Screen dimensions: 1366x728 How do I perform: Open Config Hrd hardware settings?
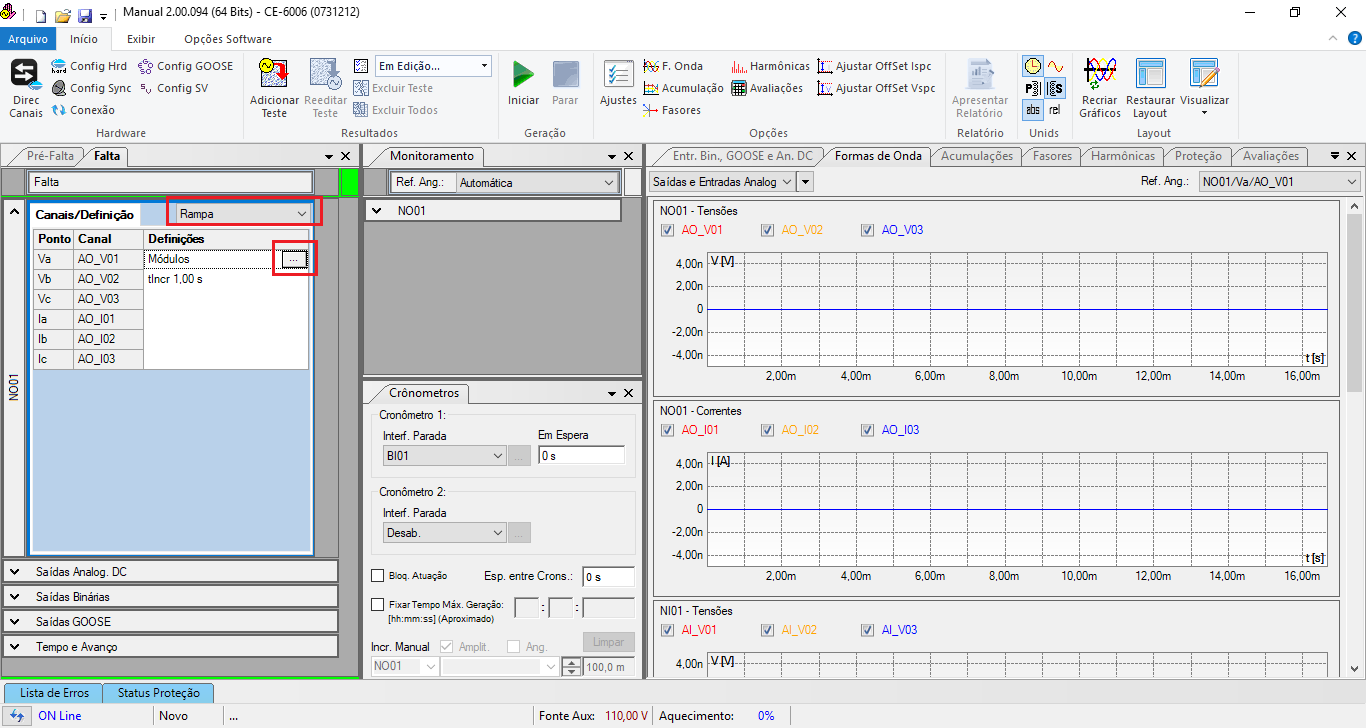pyautogui.click(x=90, y=66)
